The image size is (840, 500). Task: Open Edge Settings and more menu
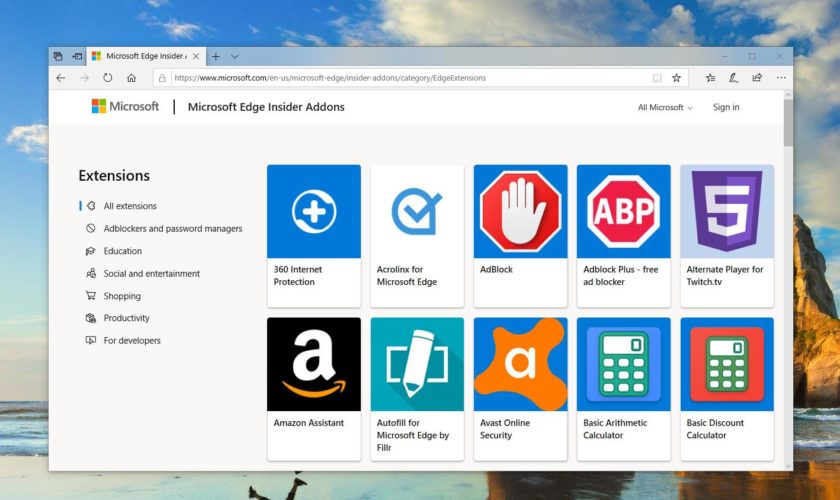780,78
